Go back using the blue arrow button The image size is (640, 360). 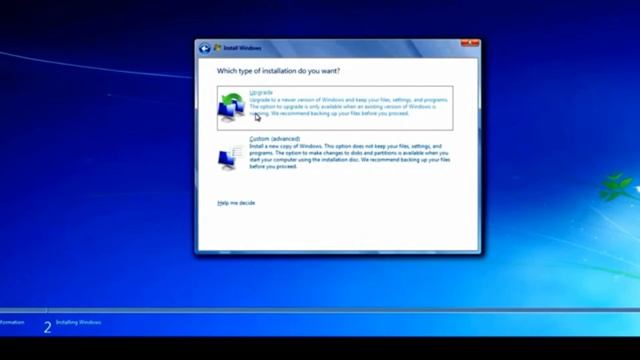pyautogui.click(x=205, y=49)
